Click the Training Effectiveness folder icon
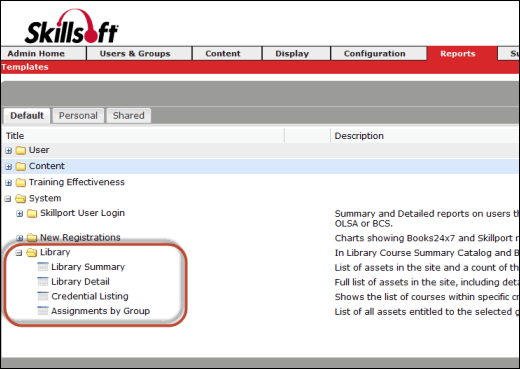This screenshot has width=520, height=369. 21,182
